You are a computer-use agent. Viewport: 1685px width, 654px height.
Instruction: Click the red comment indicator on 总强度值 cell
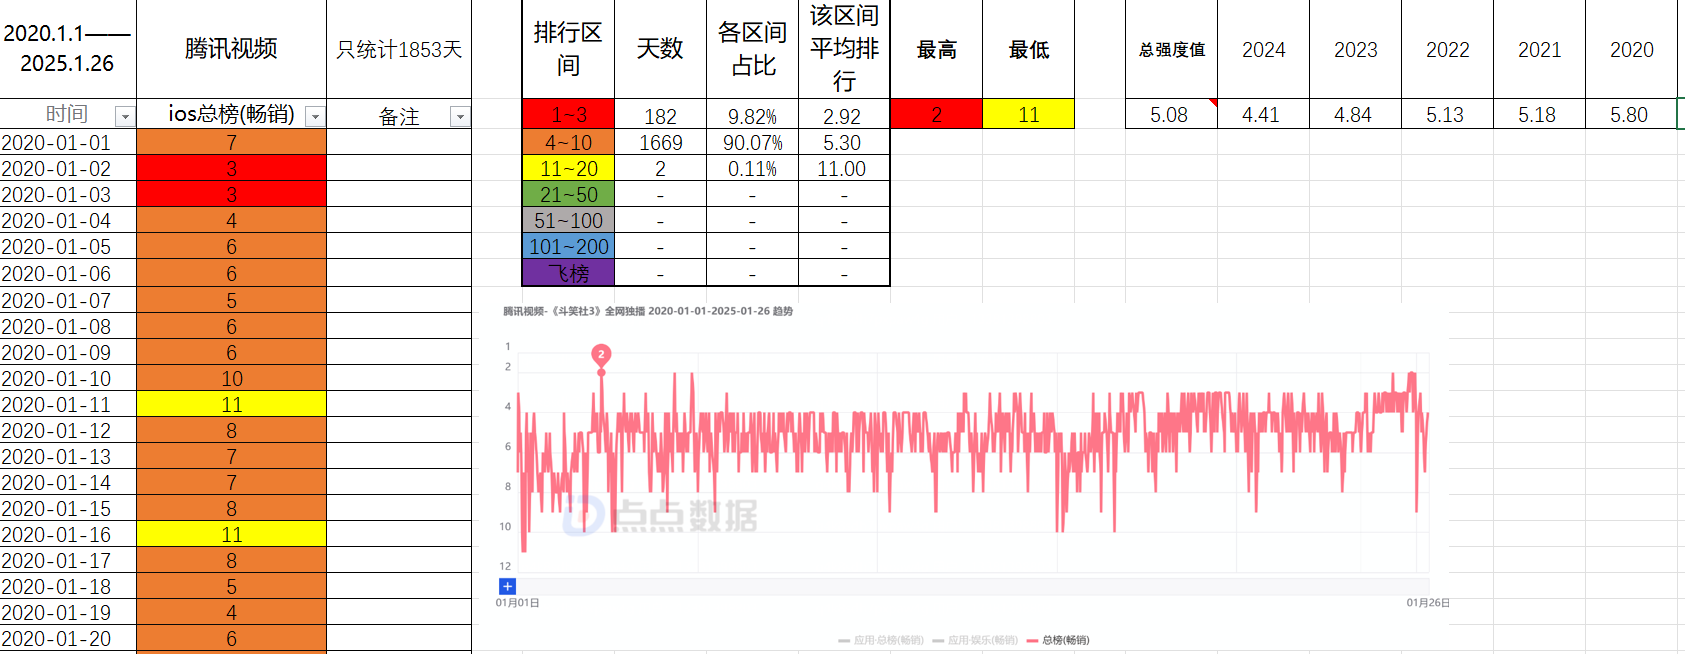pyautogui.click(x=1213, y=102)
